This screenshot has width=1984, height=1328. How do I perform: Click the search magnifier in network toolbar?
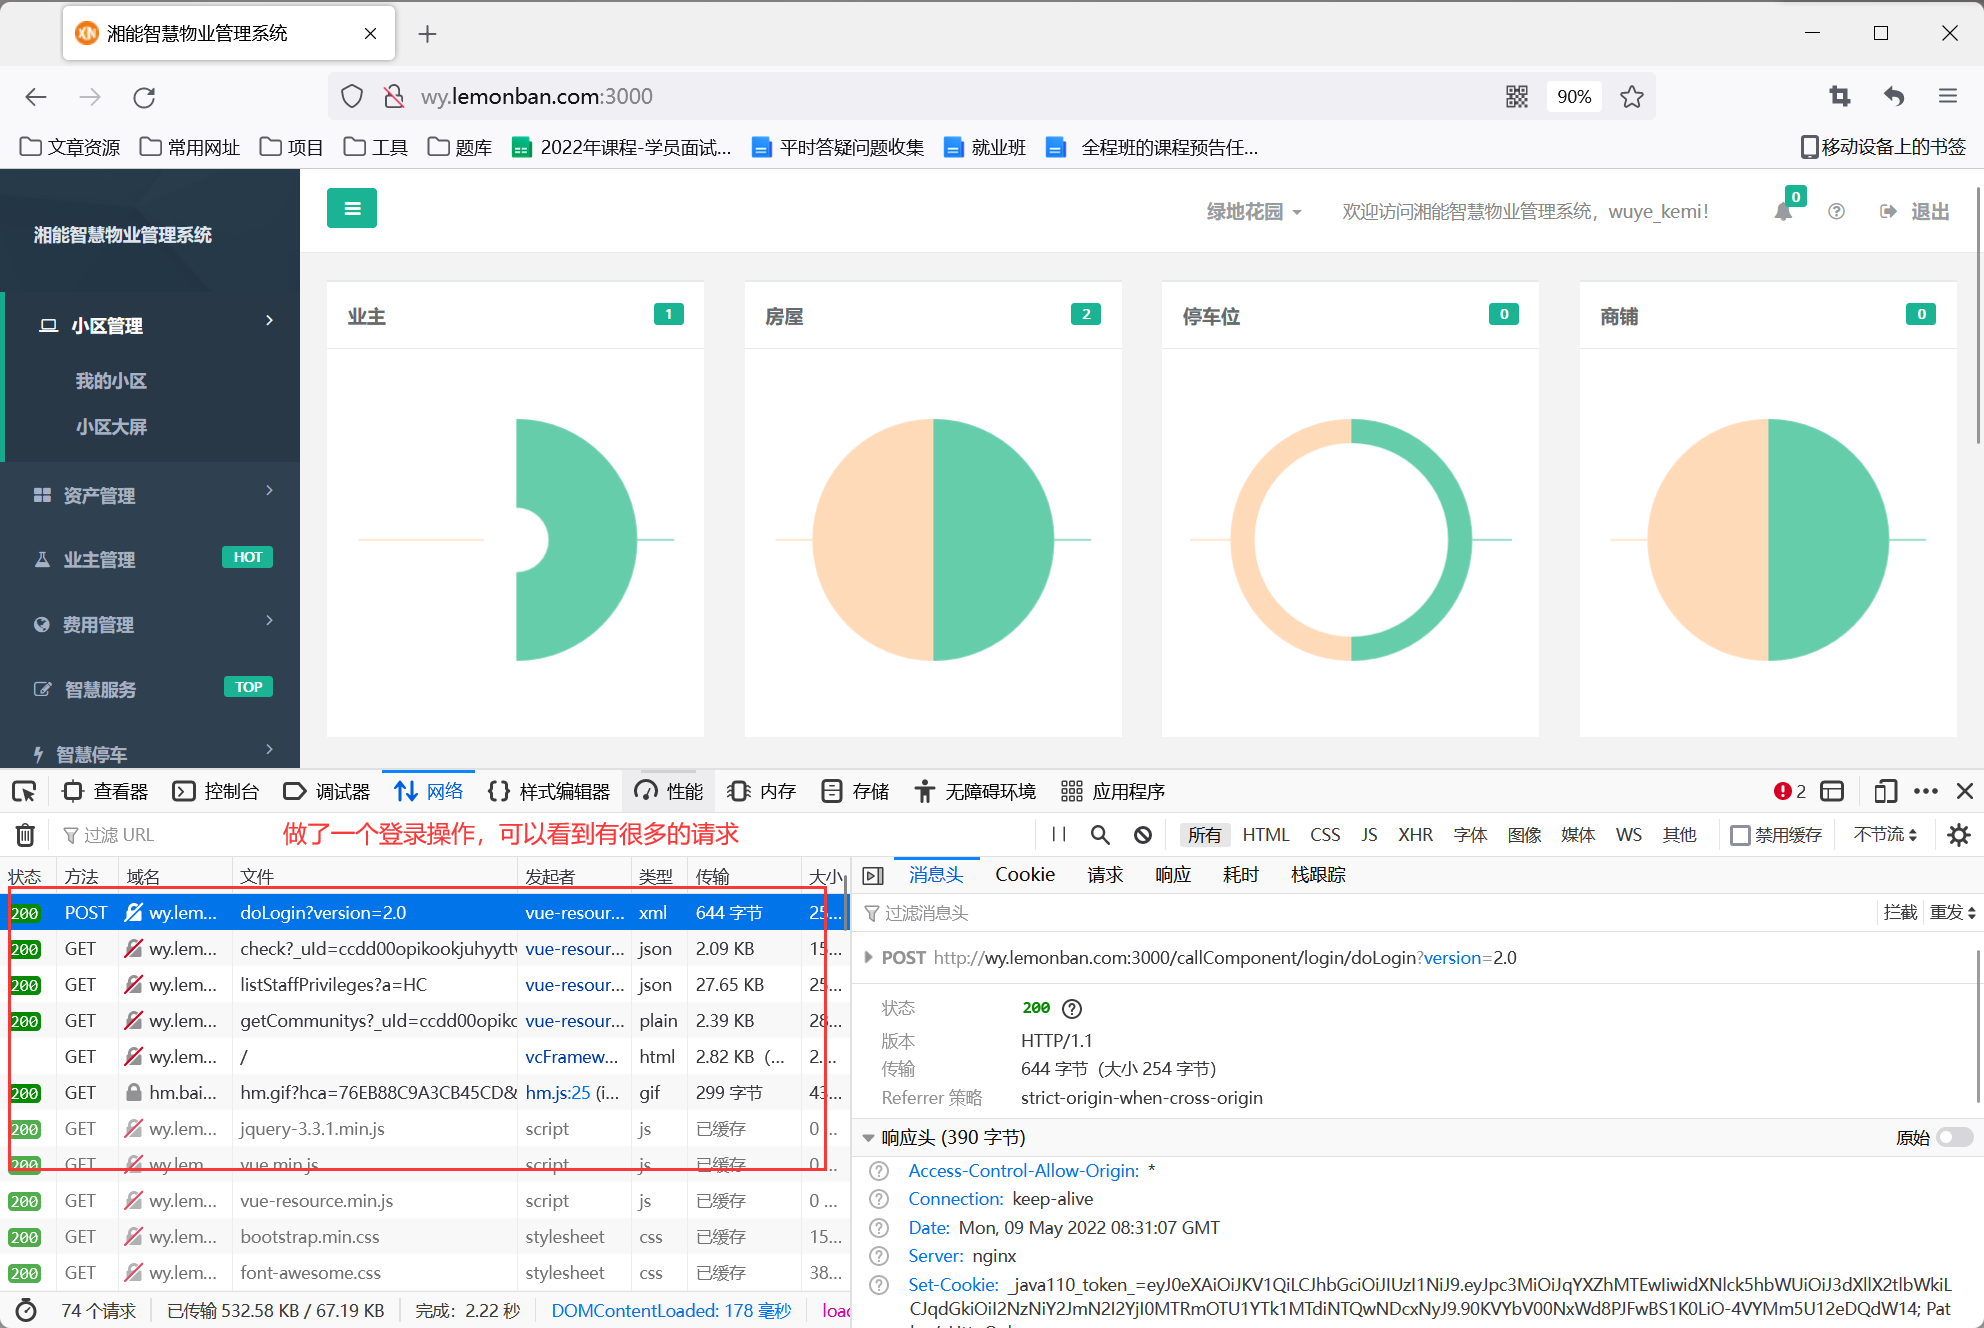1100,835
